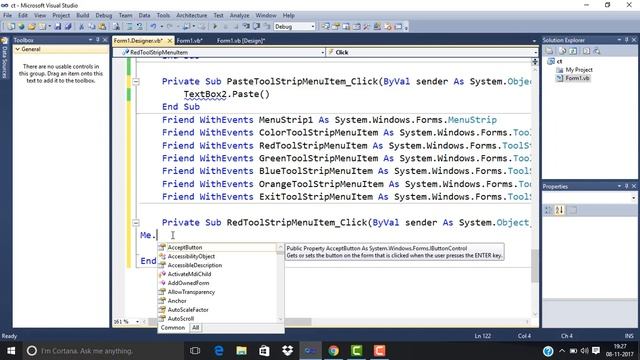Open the Debug configuration dropdown
The width and height of the screenshot is (640, 360).
(x=313, y=27)
